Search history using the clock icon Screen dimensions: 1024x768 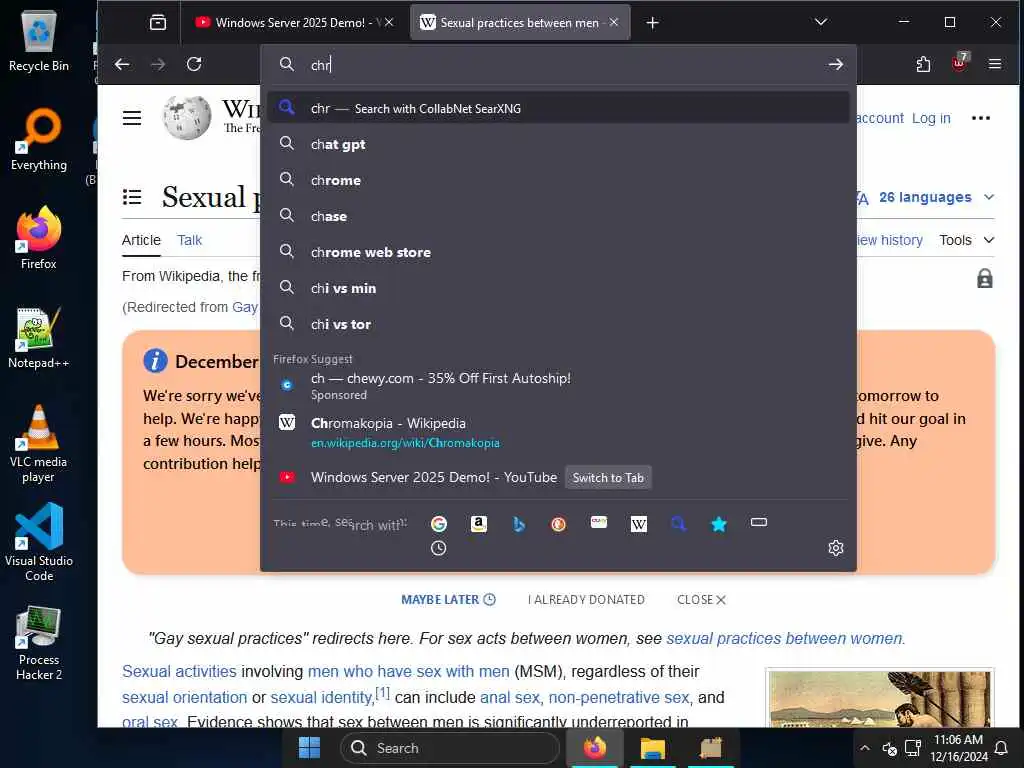[x=439, y=549]
